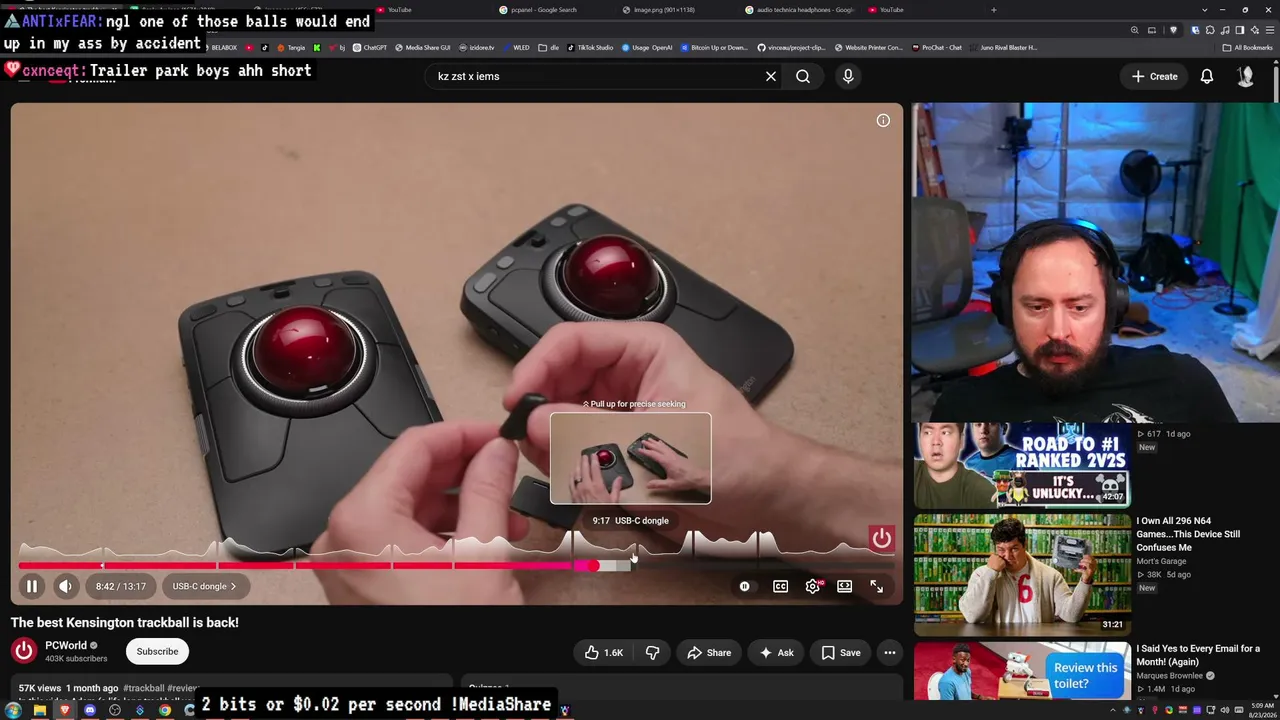Subscribe to PCWorld
1280x720 pixels.
click(x=157, y=651)
